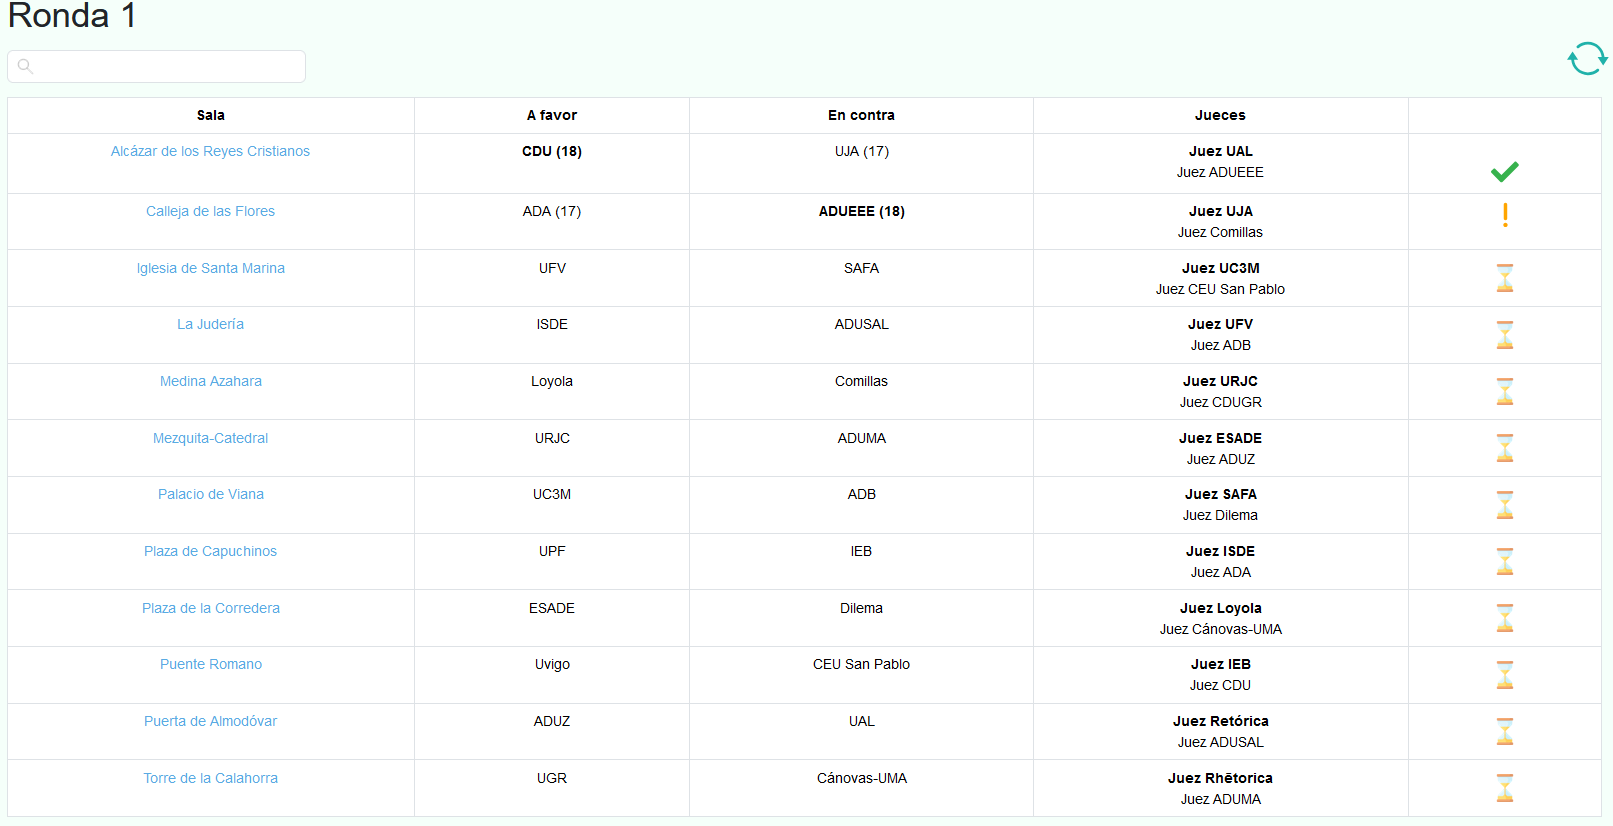Click the orange warning icon for Calleja row
The width and height of the screenshot is (1613, 826).
coord(1505,215)
